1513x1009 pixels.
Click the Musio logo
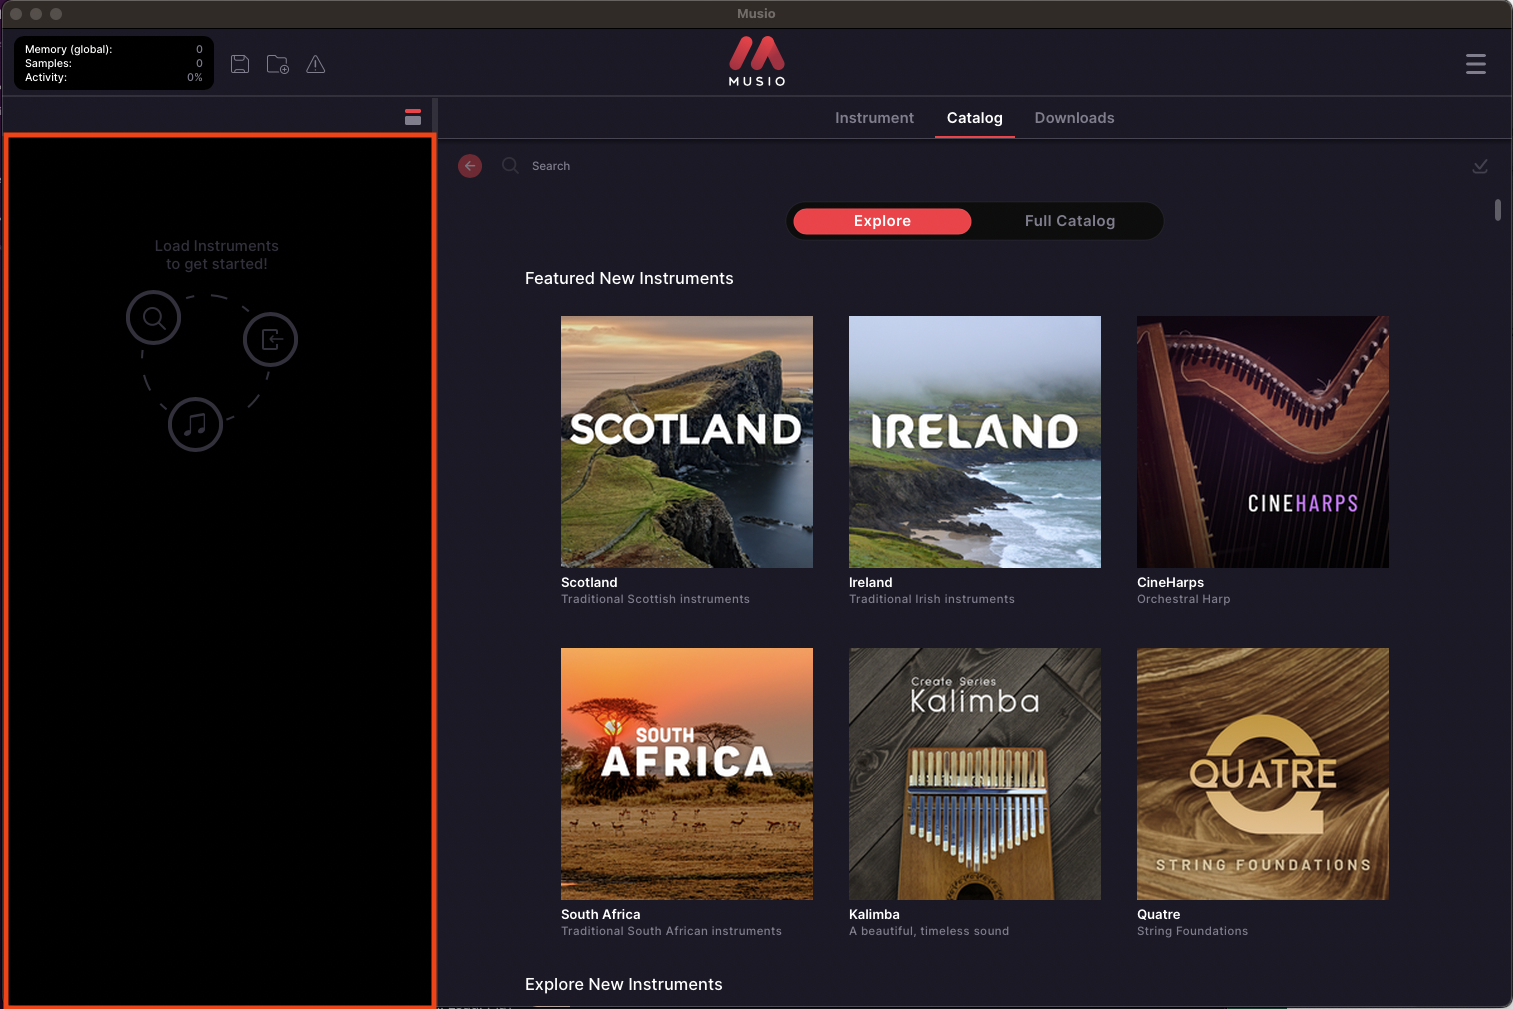[757, 61]
